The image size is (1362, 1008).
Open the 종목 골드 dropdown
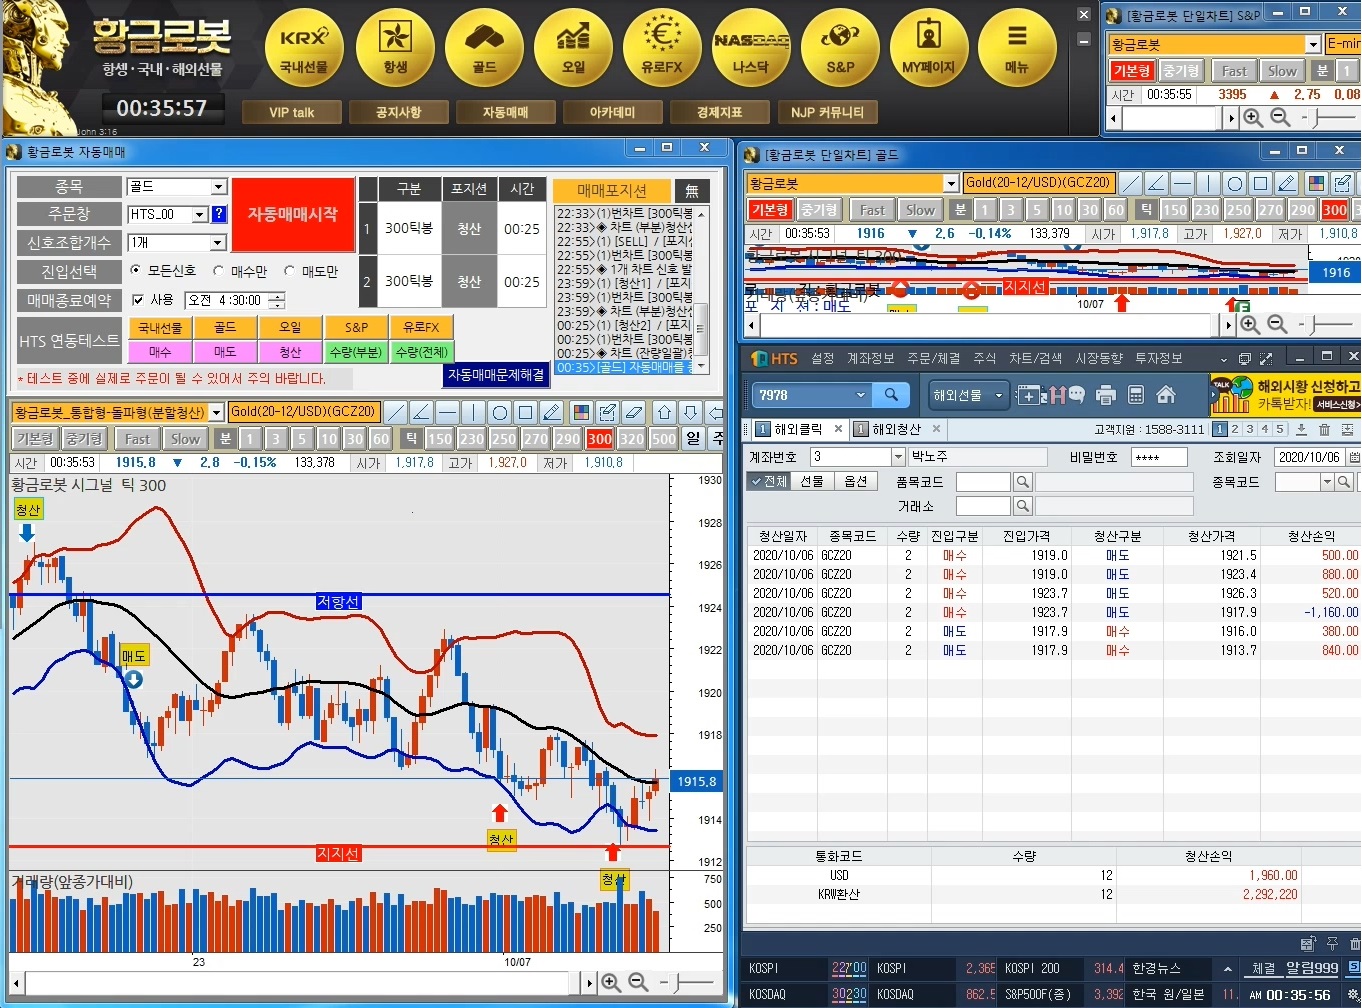coord(218,187)
